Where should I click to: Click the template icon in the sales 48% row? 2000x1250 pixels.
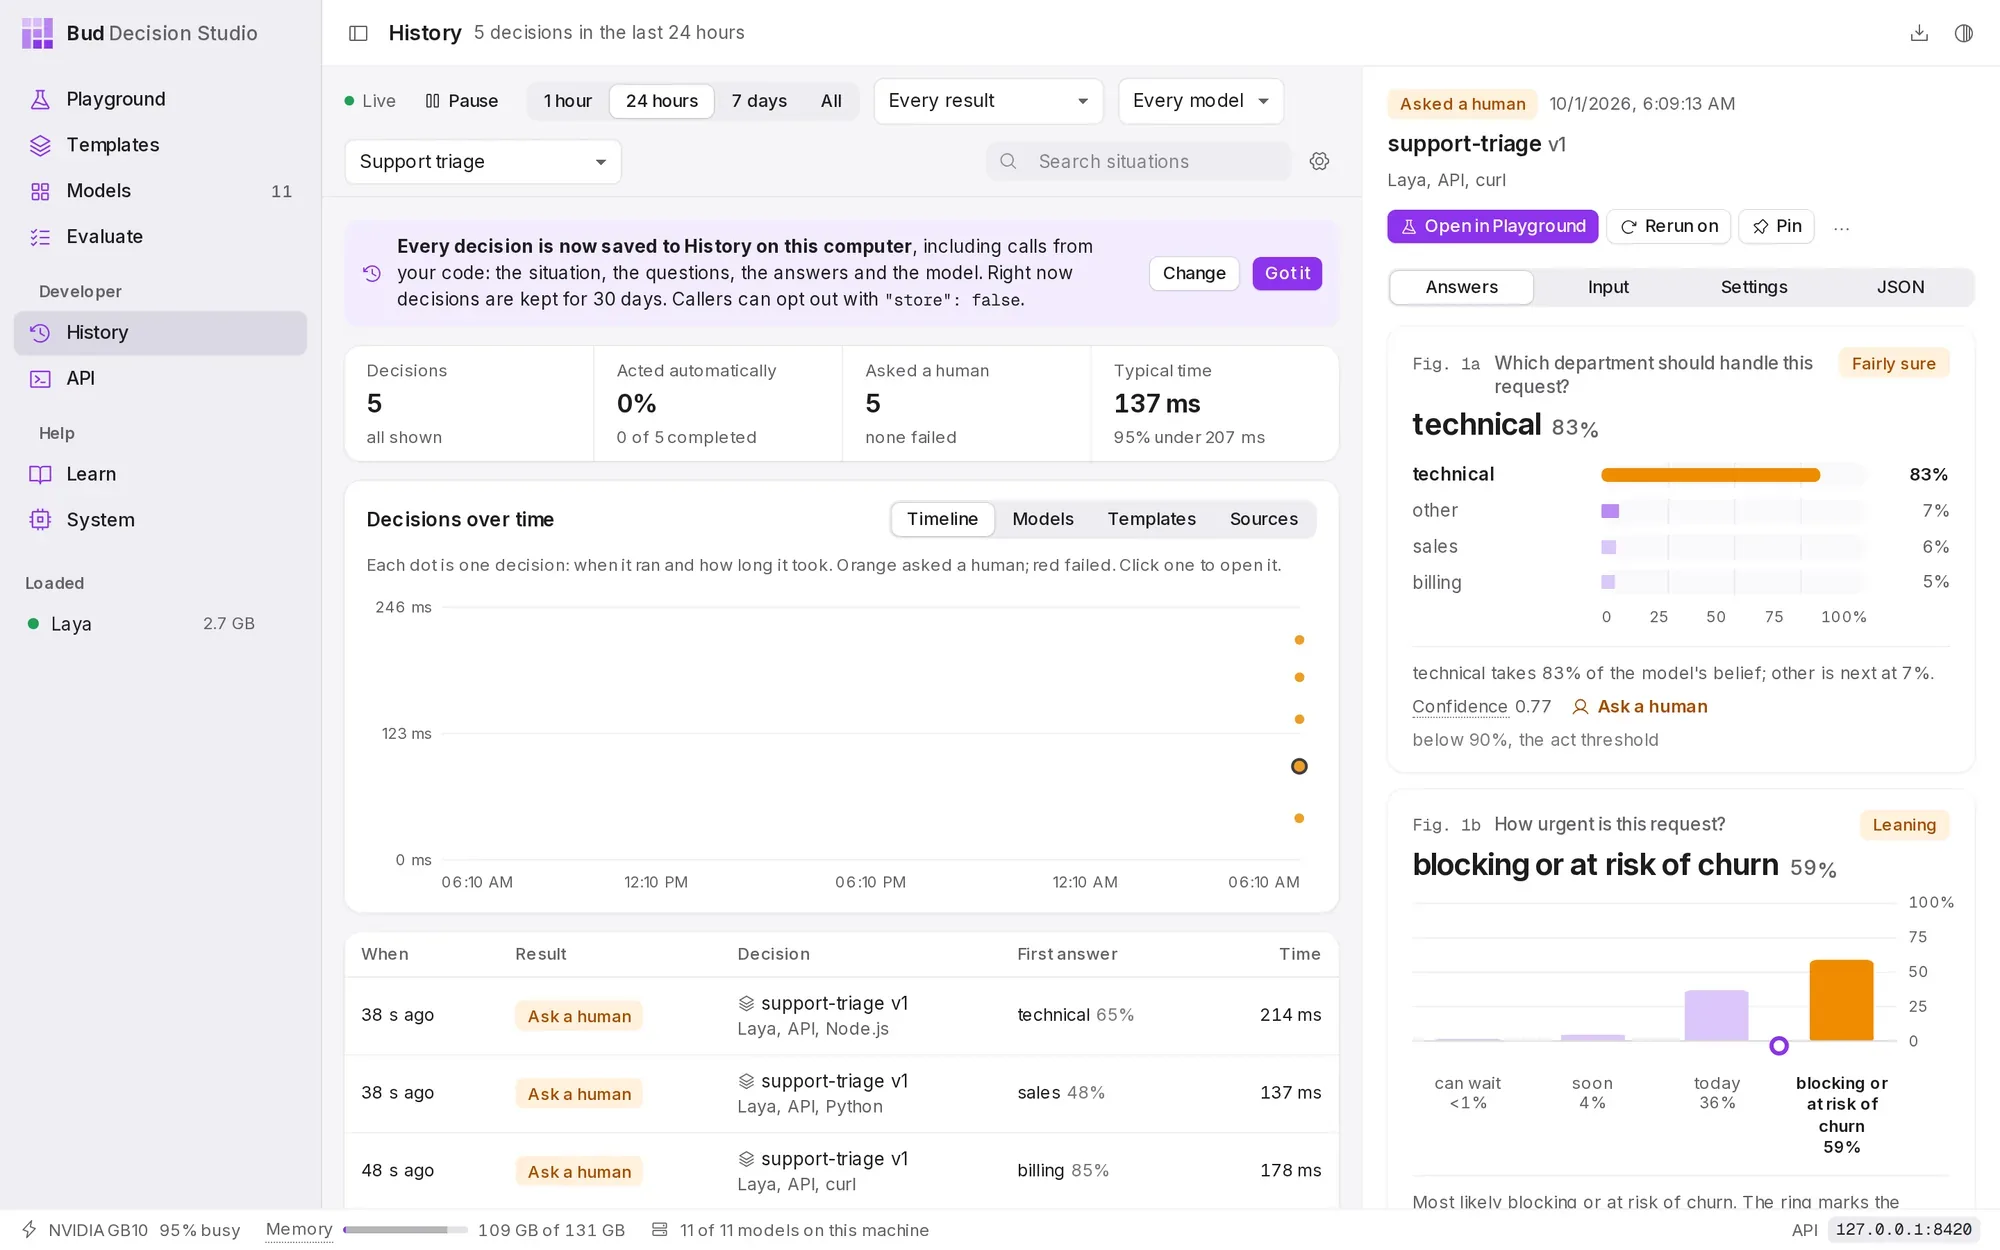(746, 1081)
